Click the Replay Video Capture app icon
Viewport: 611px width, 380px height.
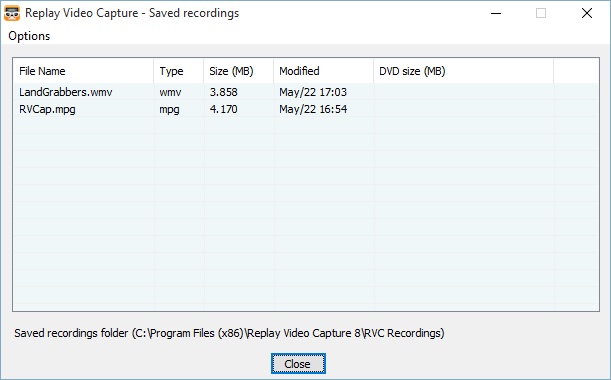click(12, 13)
